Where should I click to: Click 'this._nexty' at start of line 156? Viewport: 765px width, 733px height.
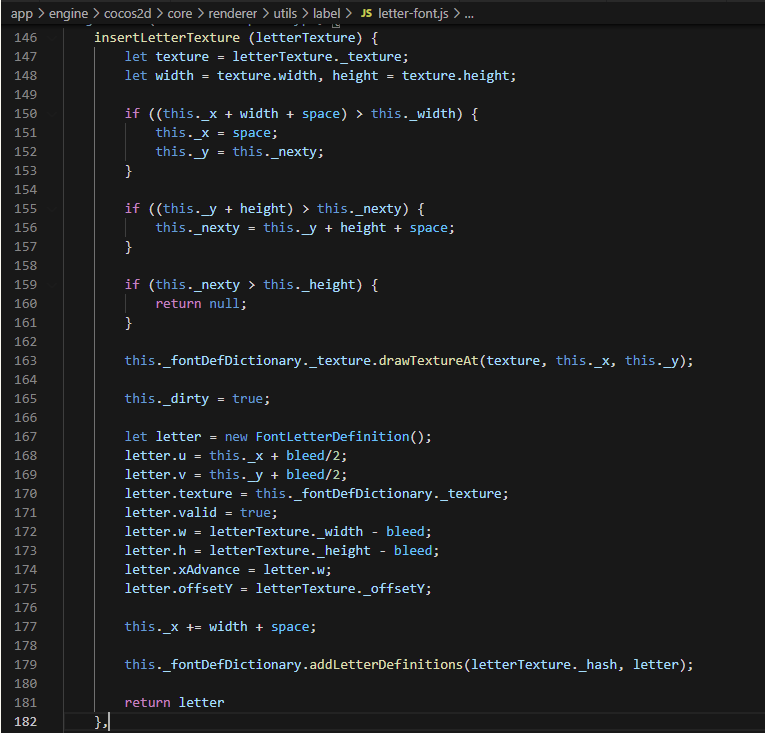pyautogui.click(x=198, y=228)
